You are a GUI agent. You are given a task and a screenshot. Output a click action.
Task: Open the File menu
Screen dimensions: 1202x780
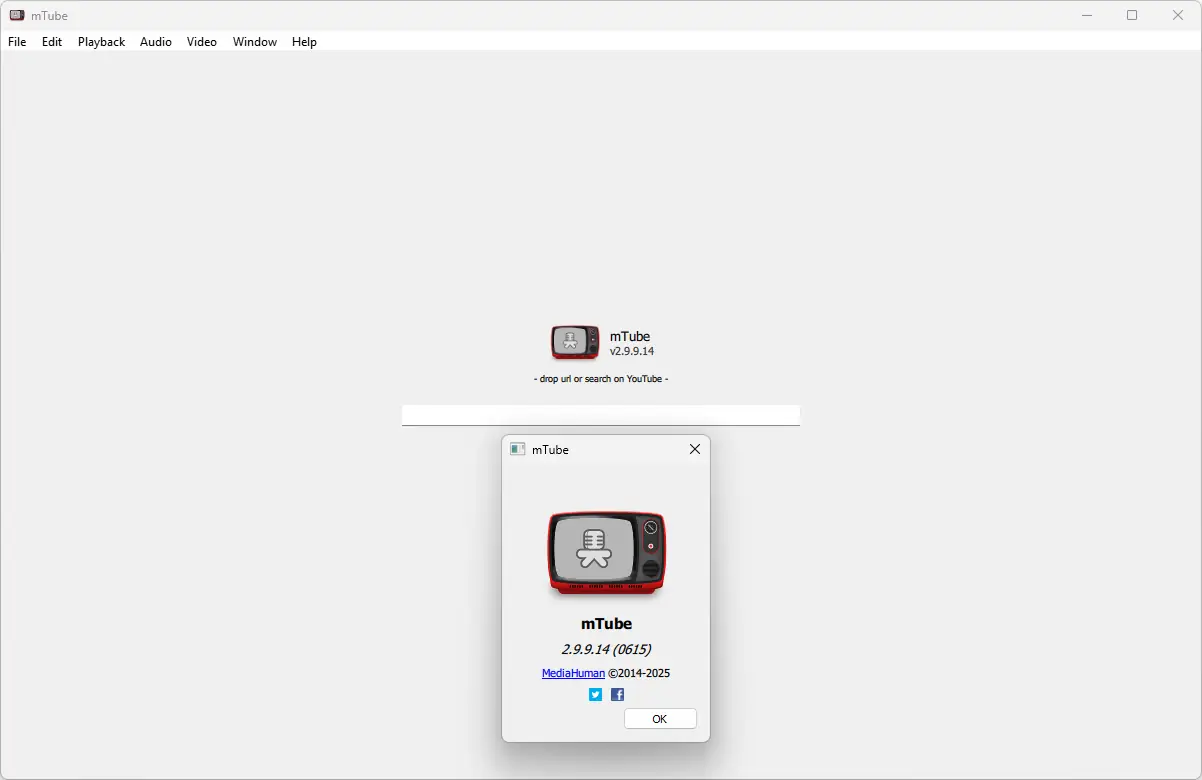coord(17,42)
